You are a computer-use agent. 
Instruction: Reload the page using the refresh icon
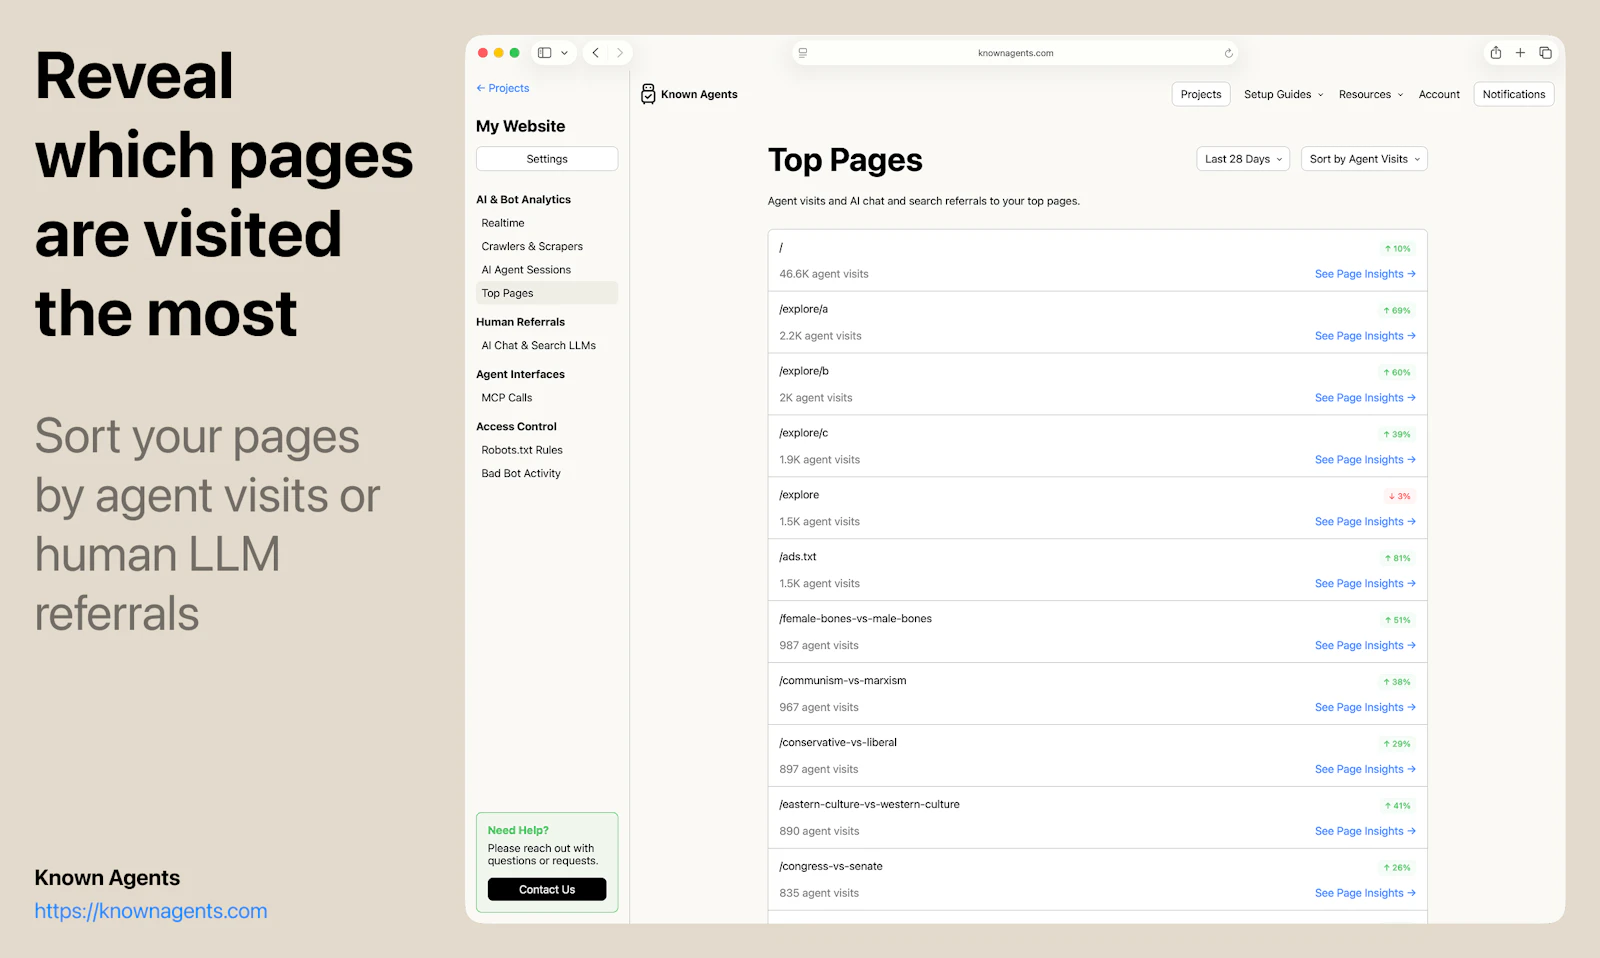pos(1229,53)
